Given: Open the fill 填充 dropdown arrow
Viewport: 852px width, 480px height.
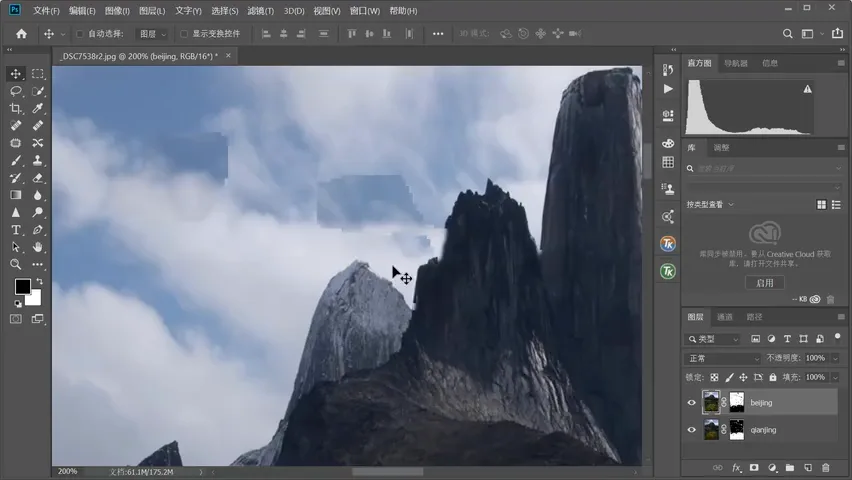Looking at the screenshot, I should coord(835,377).
